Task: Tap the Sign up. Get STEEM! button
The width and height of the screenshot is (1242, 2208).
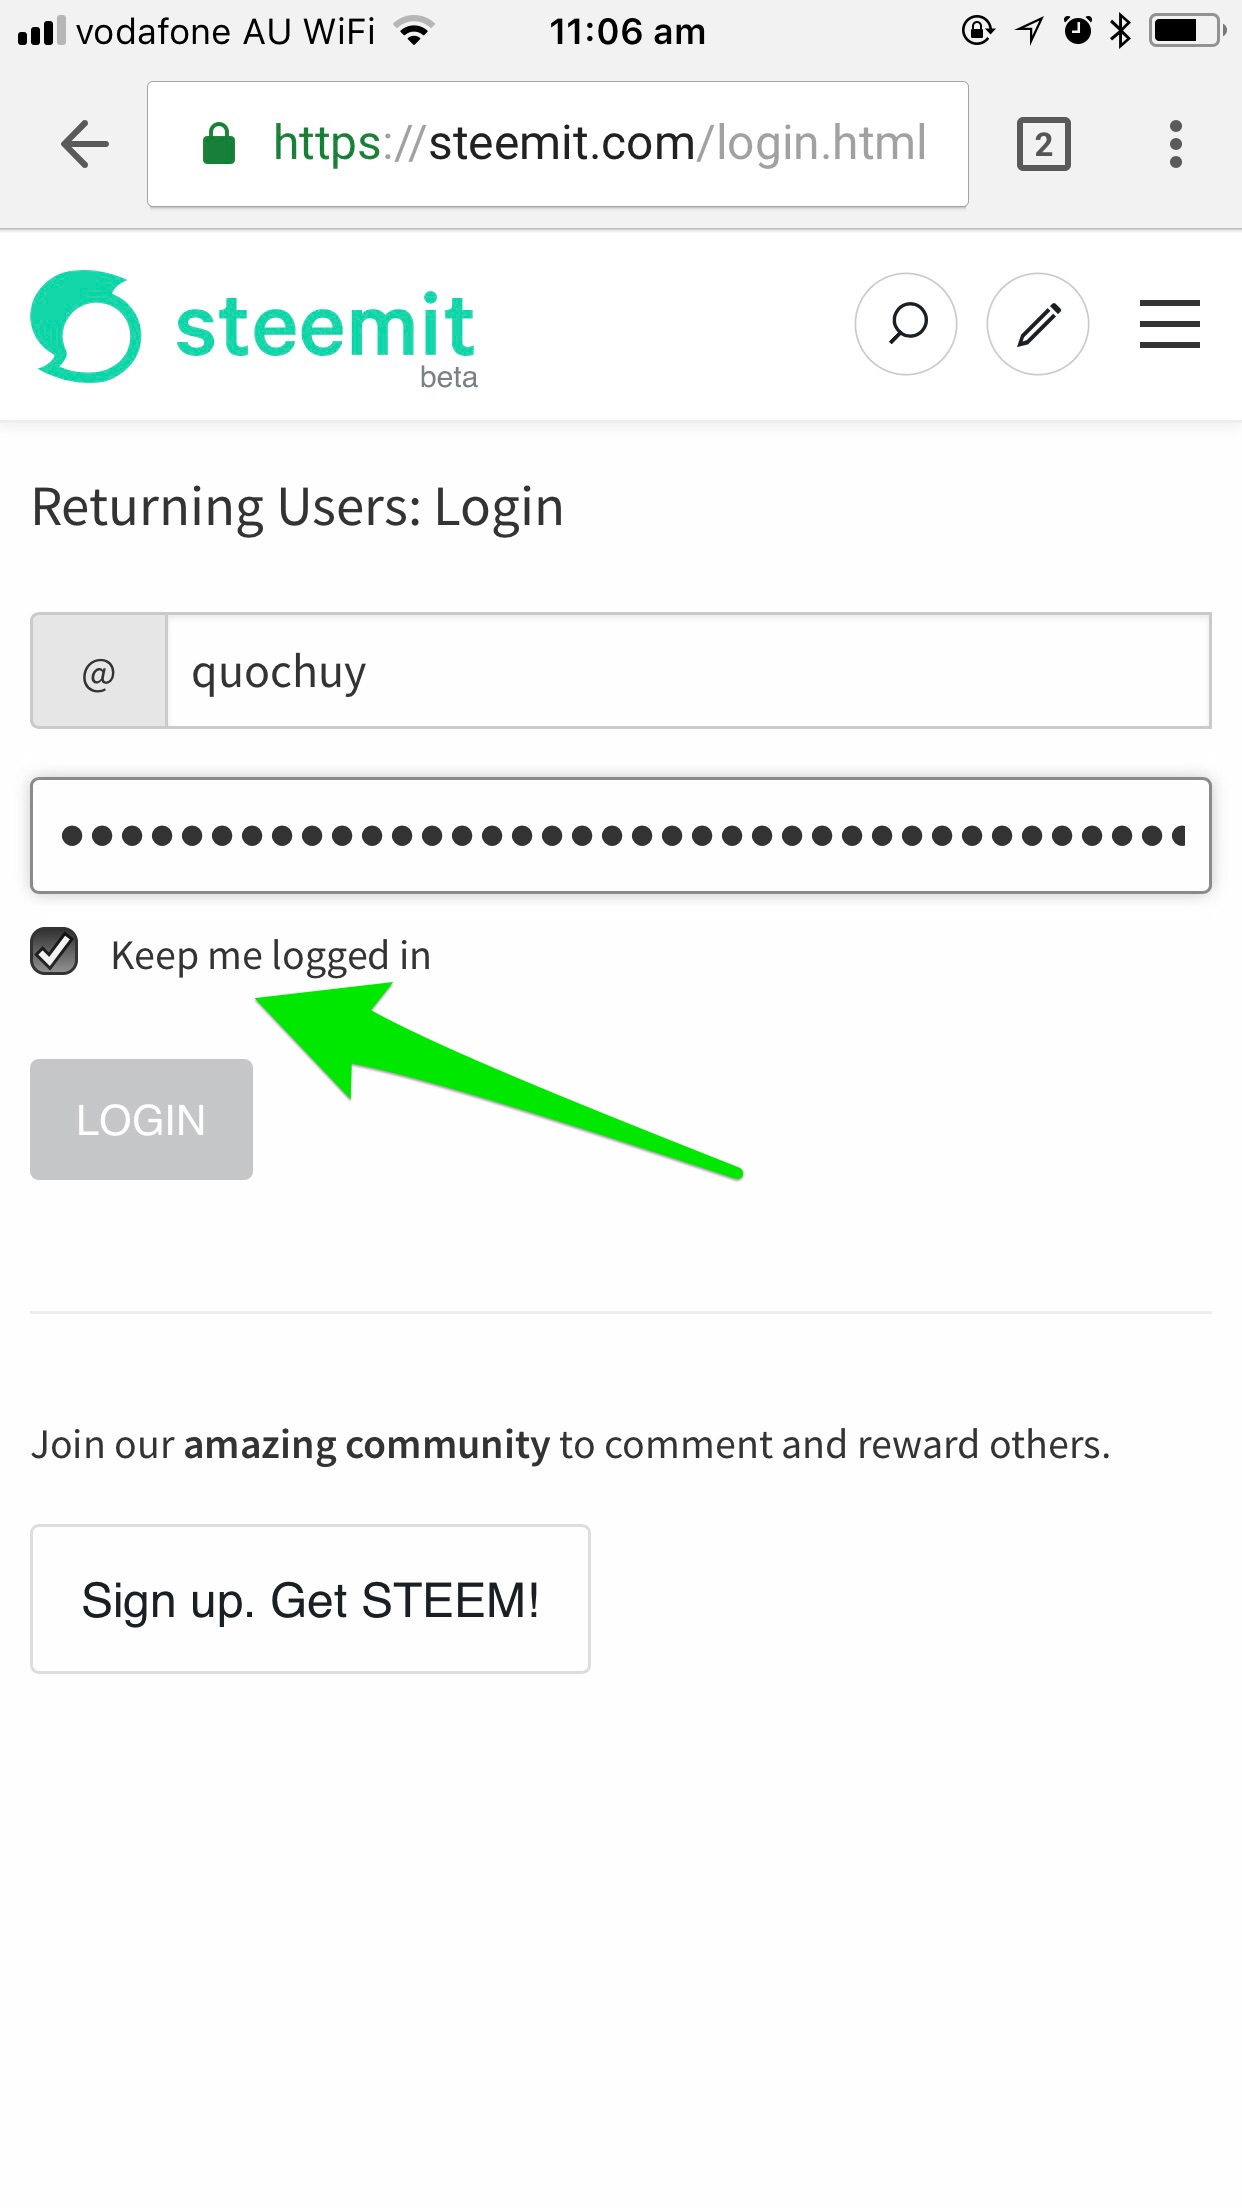Action: click(310, 1599)
